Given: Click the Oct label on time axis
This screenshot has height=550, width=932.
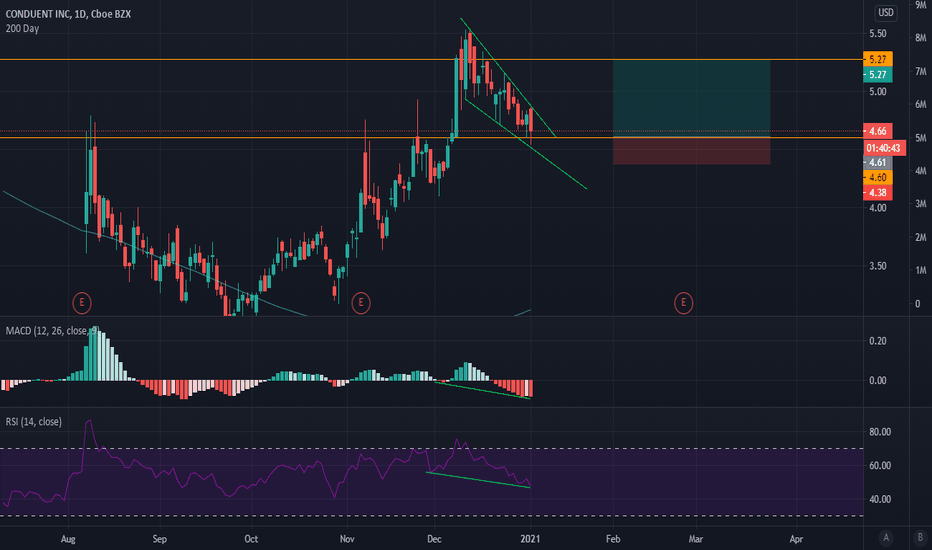Looking at the screenshot, I should click(x=251, y=539).
